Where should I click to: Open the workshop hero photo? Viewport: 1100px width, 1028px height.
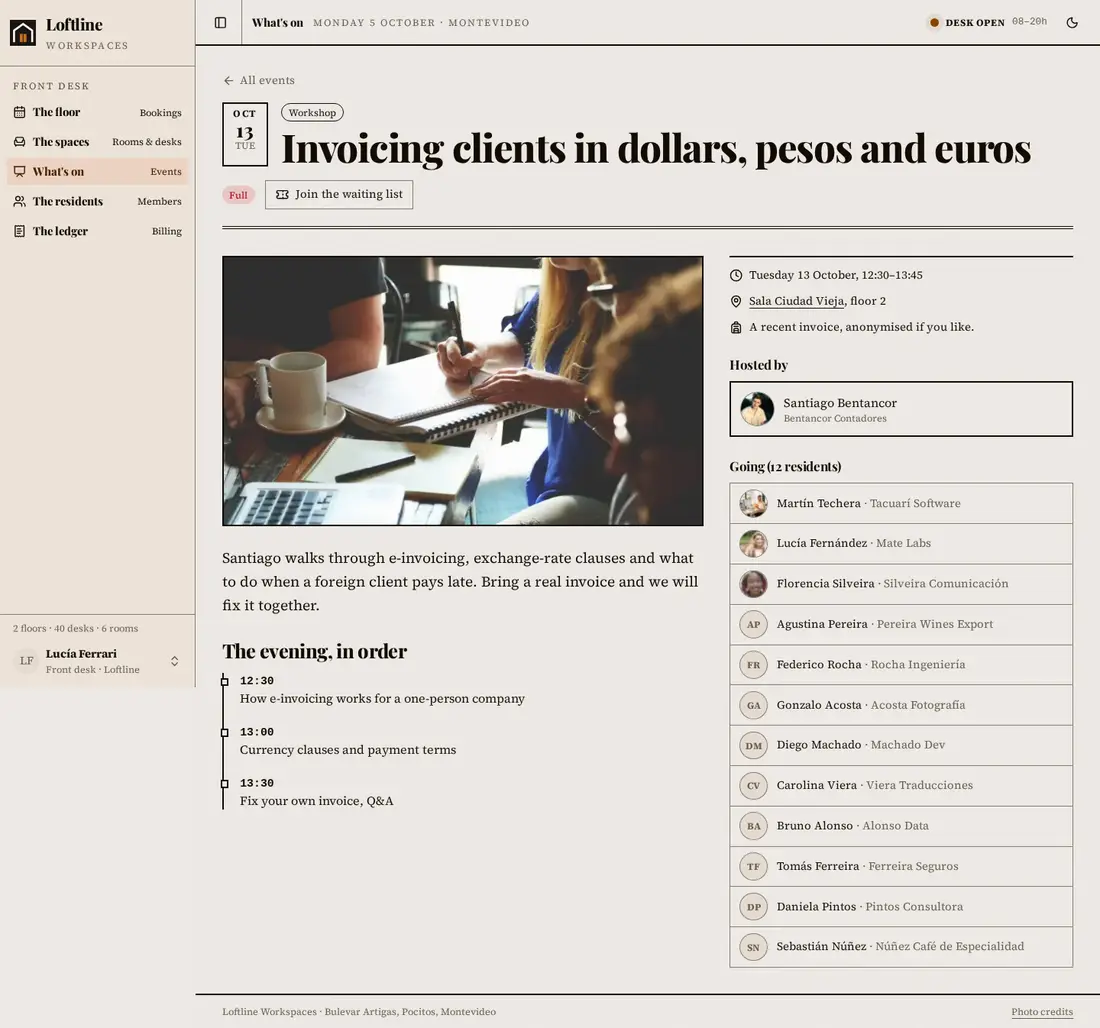click(x=462, y=391)
